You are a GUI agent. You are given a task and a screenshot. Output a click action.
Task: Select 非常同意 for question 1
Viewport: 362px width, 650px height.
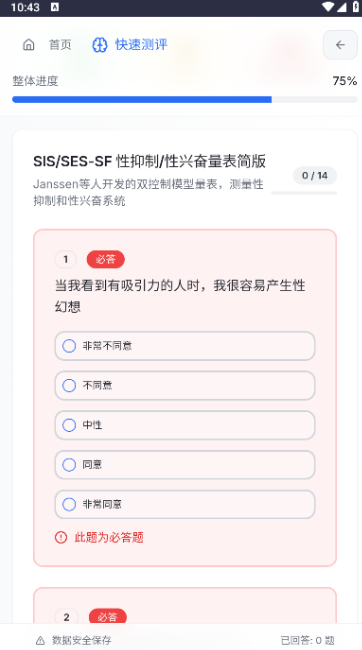(x=185, y=504)
